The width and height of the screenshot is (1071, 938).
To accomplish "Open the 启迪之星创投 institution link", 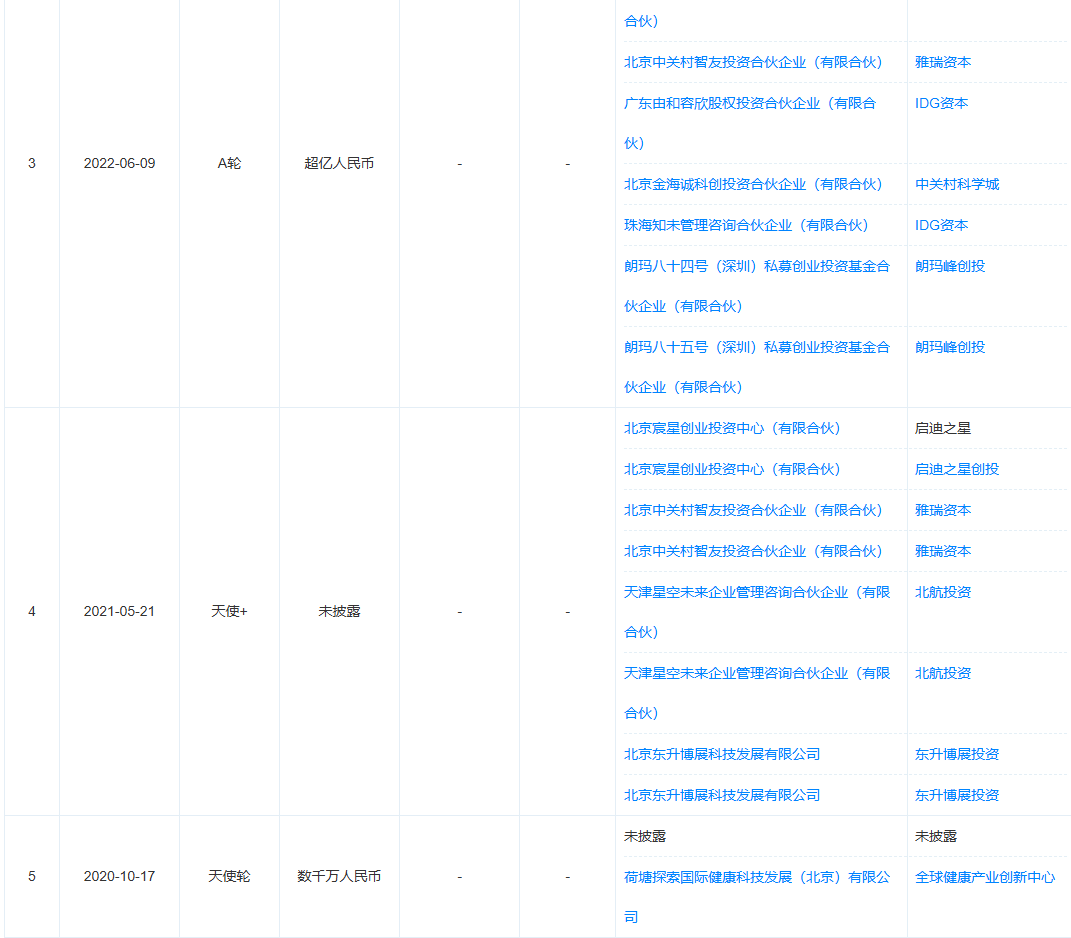I will [957, 469].
